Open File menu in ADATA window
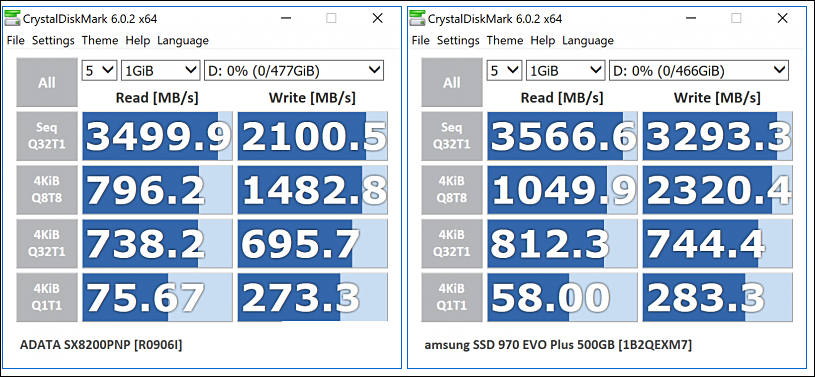Viewport: 815px width, 377px height. tap(16, 41)
